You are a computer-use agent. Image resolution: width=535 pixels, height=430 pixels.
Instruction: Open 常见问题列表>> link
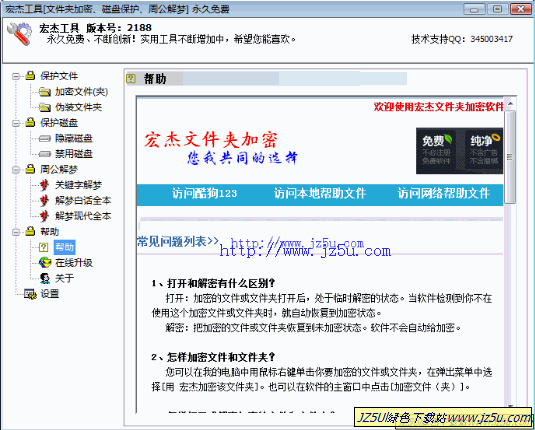(178, 242)
